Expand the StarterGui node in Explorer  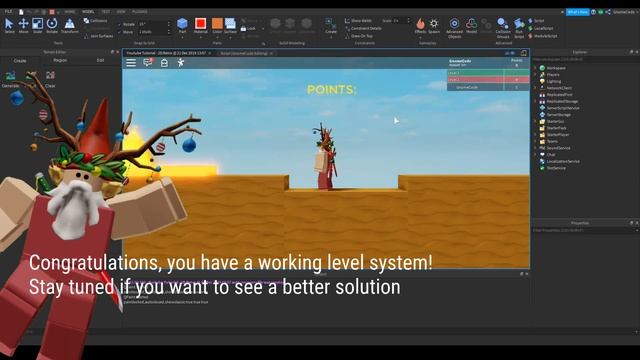tap(536, 121)
